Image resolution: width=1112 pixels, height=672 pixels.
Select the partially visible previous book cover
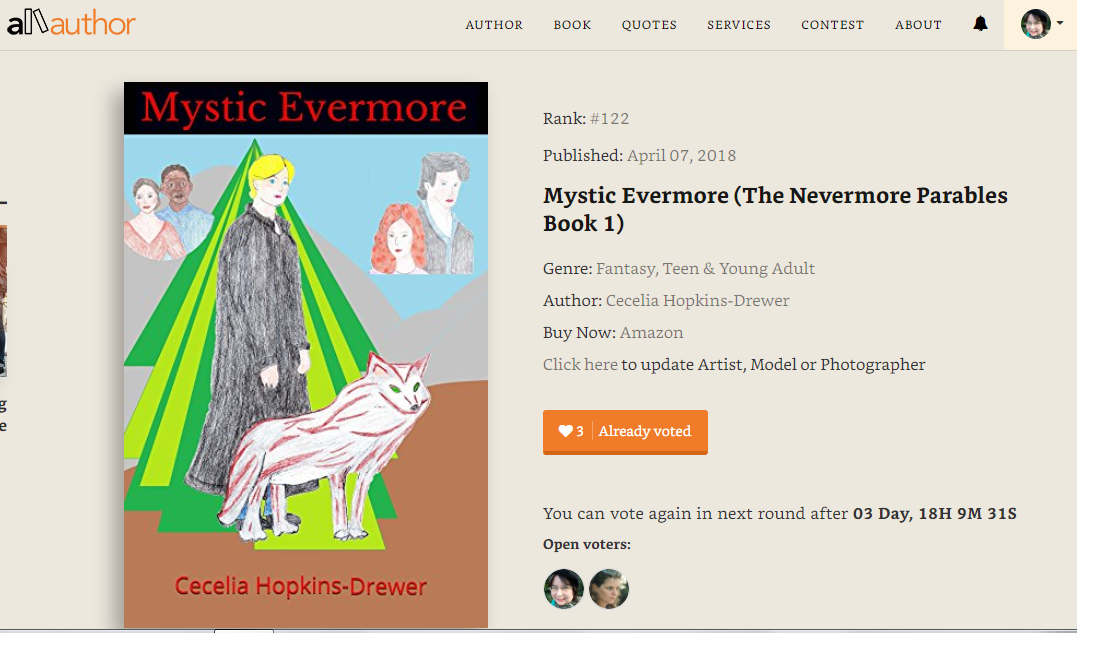[3, 301]
